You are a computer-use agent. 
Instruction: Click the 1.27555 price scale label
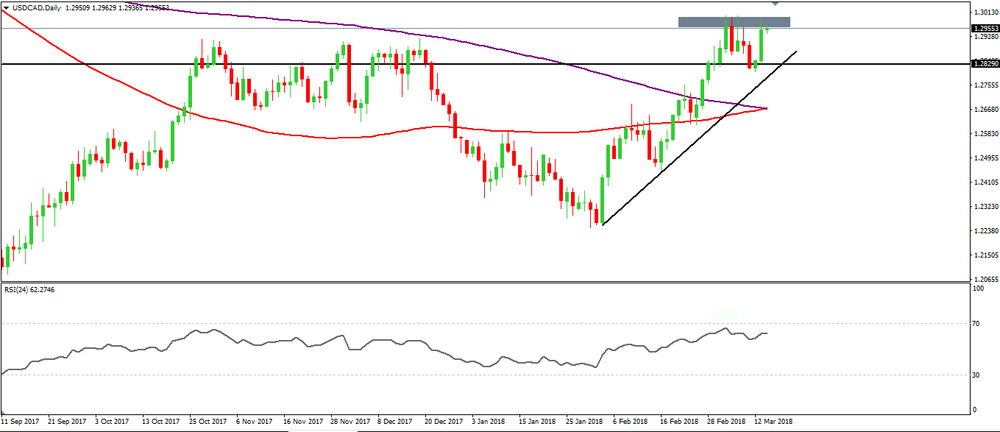pos(985,85)
